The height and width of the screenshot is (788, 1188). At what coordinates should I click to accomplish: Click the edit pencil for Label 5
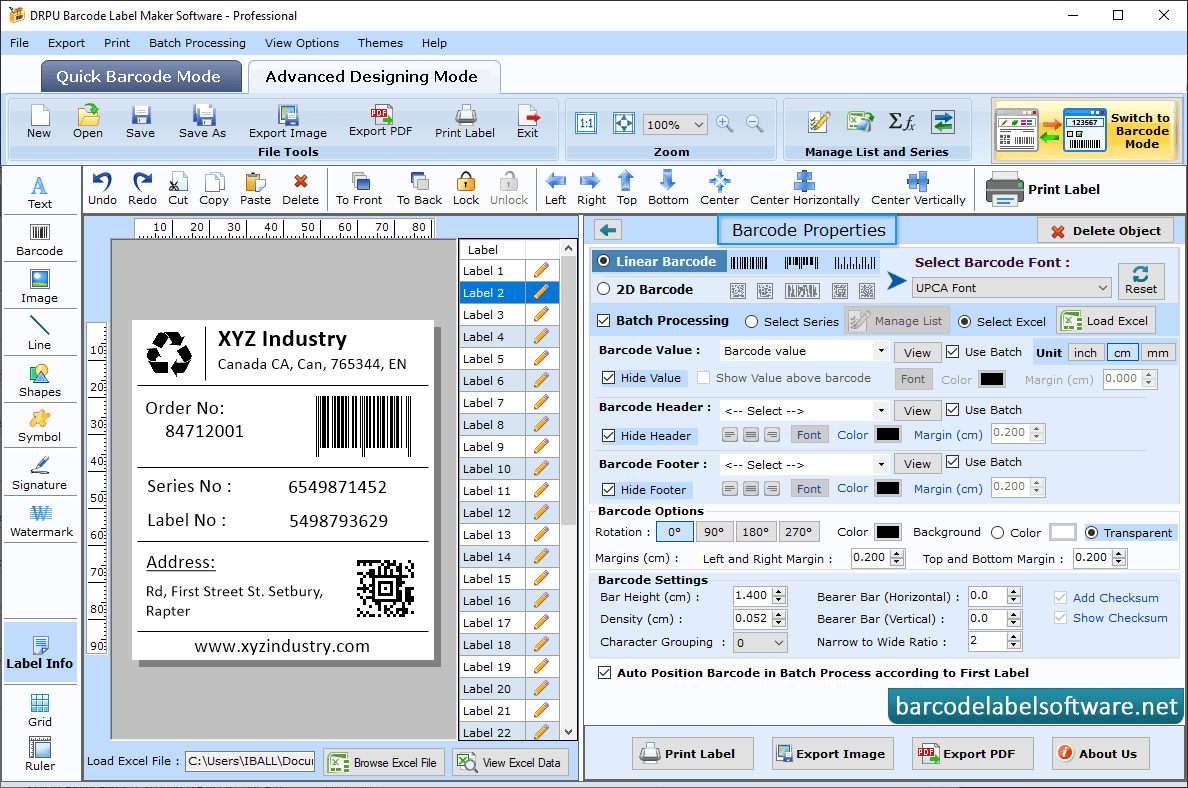coord(541,358)
